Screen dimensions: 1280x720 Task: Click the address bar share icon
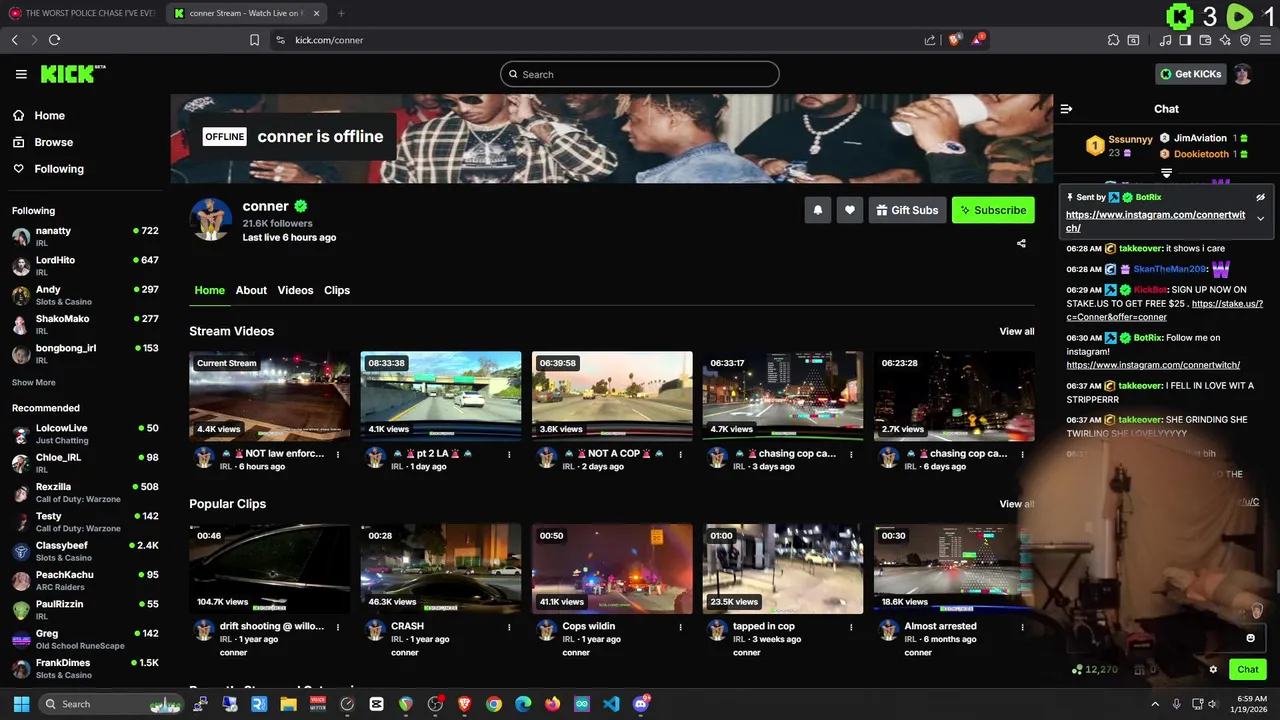930,40
